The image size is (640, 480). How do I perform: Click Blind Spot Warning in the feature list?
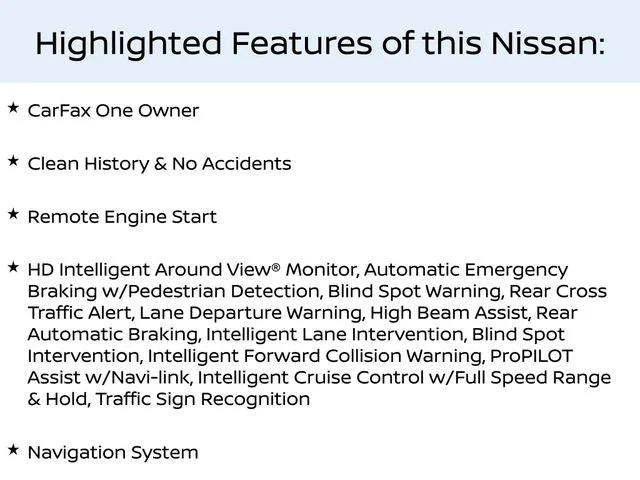tap(414, 292)
